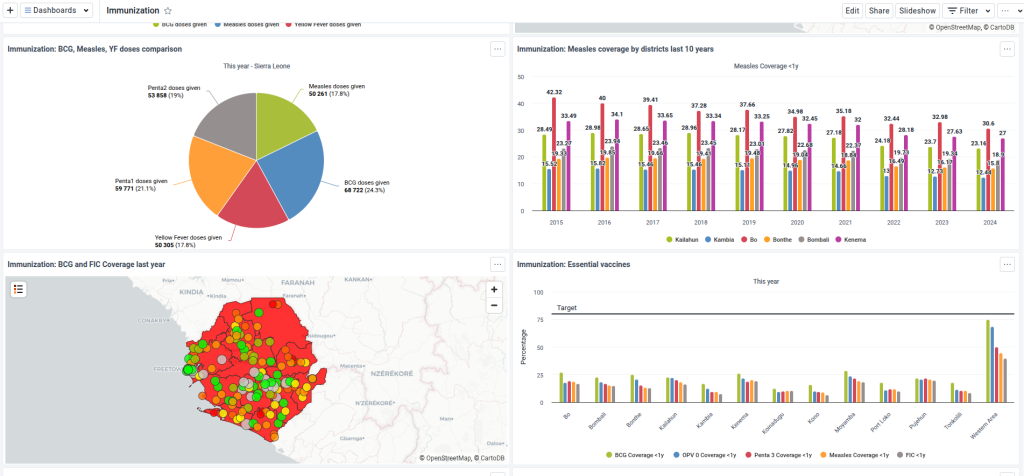Click the 'This year - Sierra Leone' subtitle

click(257, 66)
